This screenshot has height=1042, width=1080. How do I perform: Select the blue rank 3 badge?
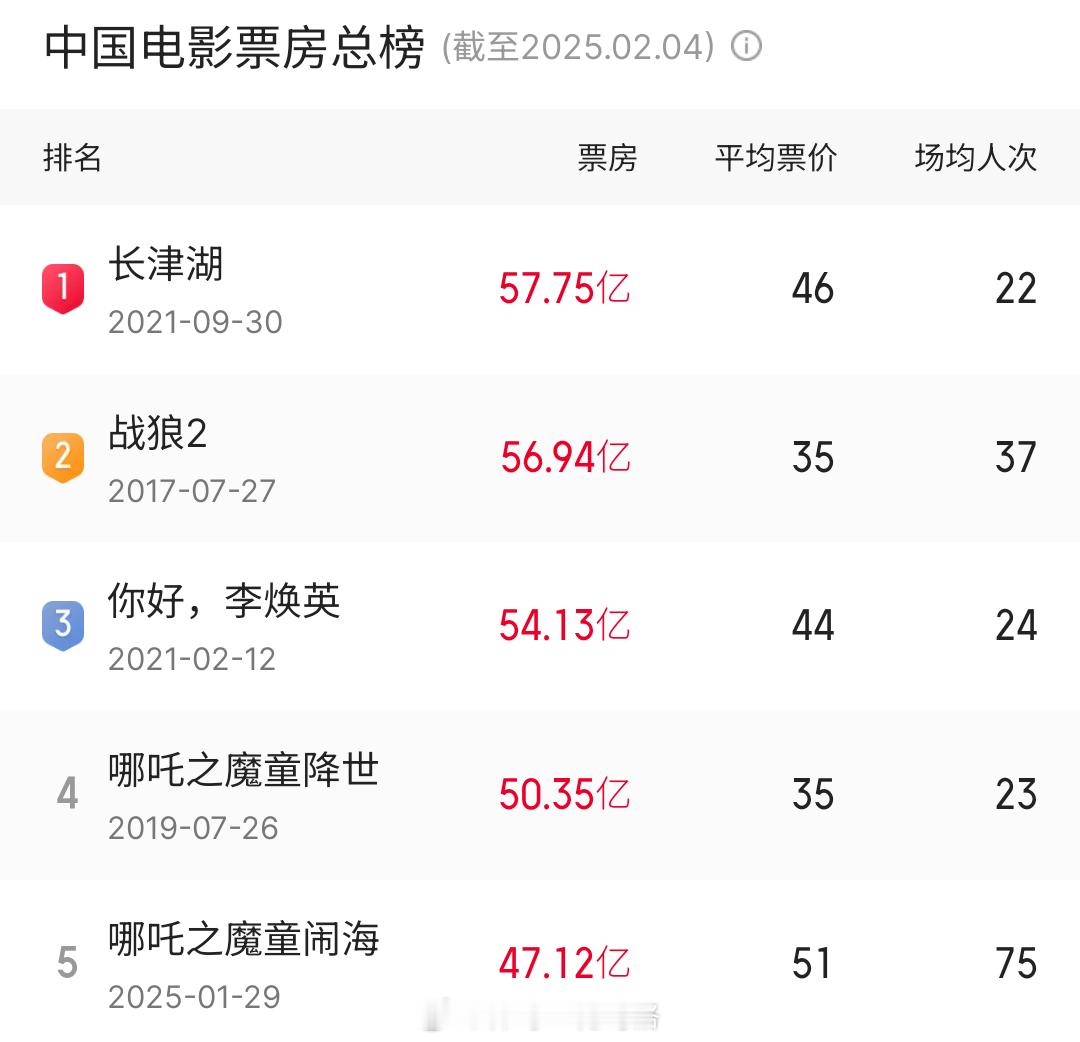(63, 625)
